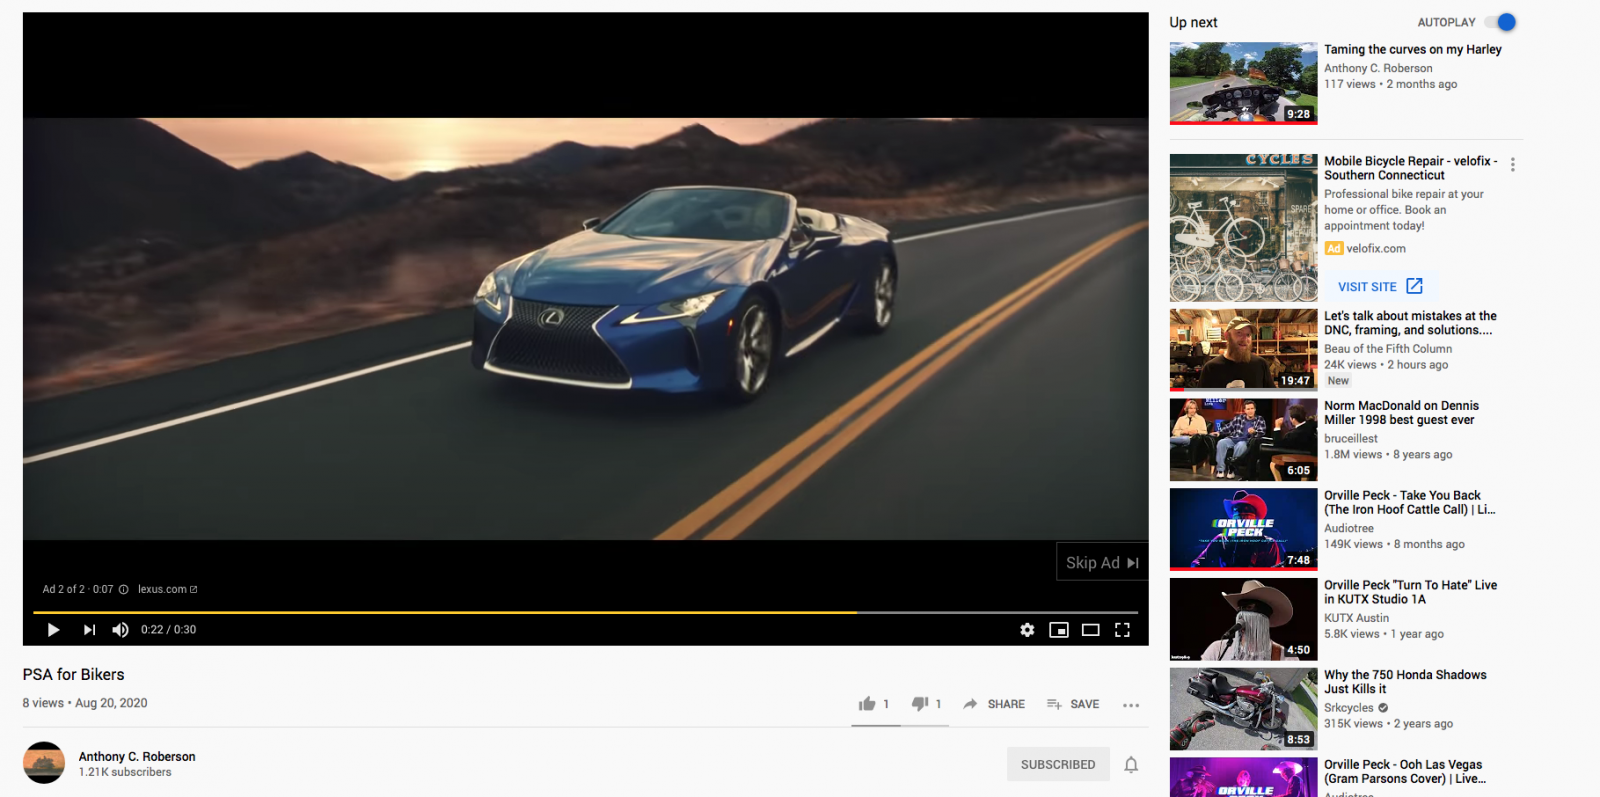Click the '1.21K subscribers' text
This screenshot has height=797, width=1600.
point(125,772)
